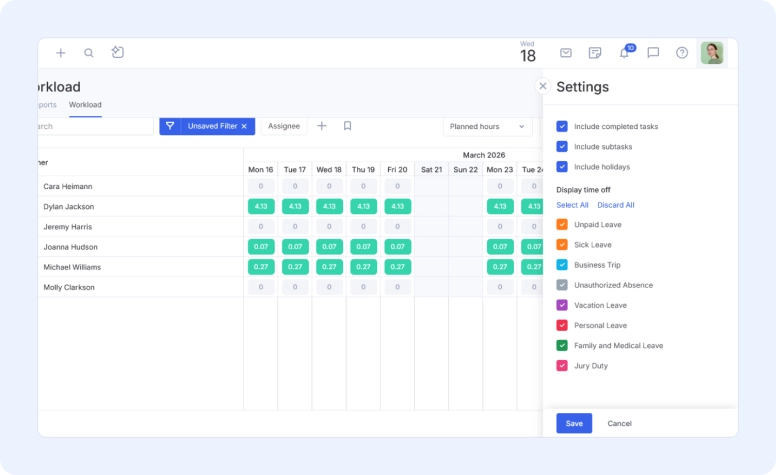776x475 pixels.
Task: Click the Save button
Action: 574,423
